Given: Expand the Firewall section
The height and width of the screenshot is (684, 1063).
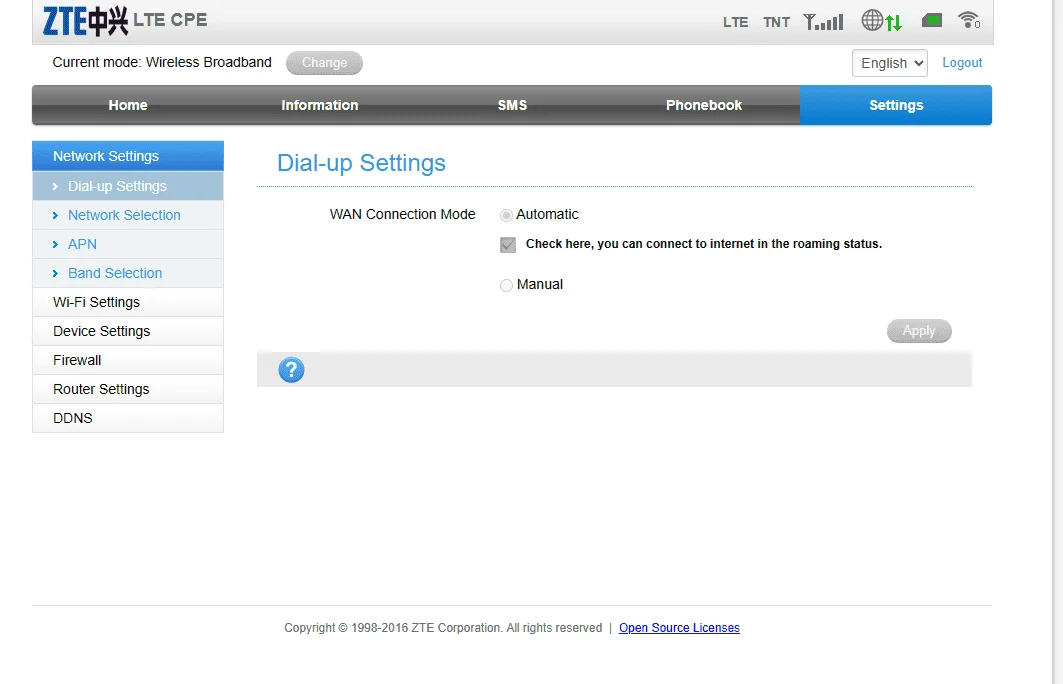Looking at the screenshot, I should [x=128, y=361].
